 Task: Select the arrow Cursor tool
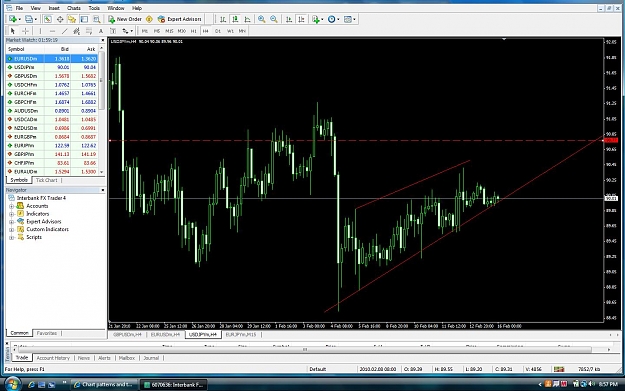click(13, 31)
